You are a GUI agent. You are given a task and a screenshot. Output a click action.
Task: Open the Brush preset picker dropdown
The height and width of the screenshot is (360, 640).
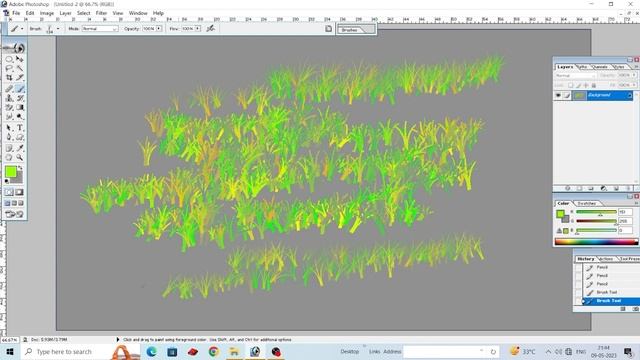click(58, 29)
